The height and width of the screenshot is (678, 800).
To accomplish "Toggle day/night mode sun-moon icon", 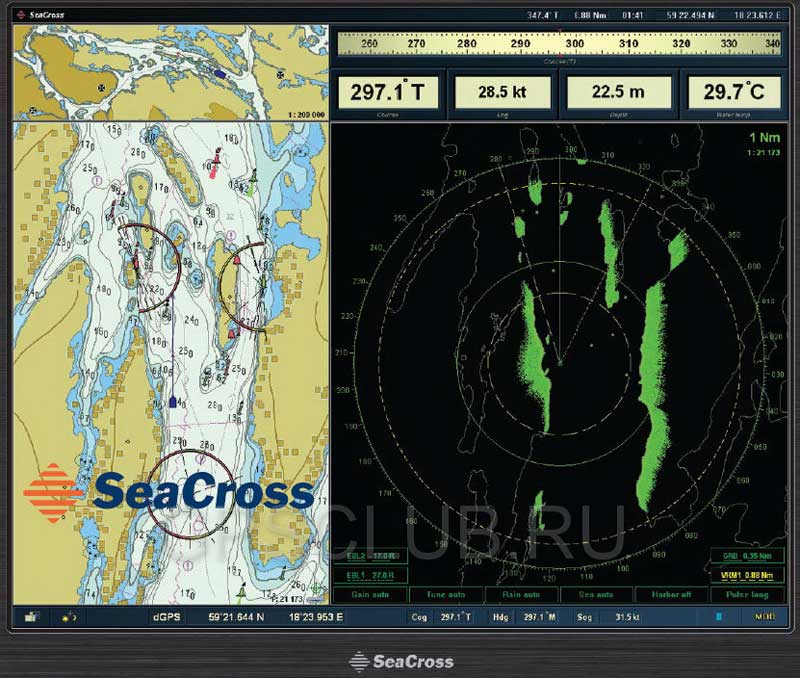I will 69,617.
